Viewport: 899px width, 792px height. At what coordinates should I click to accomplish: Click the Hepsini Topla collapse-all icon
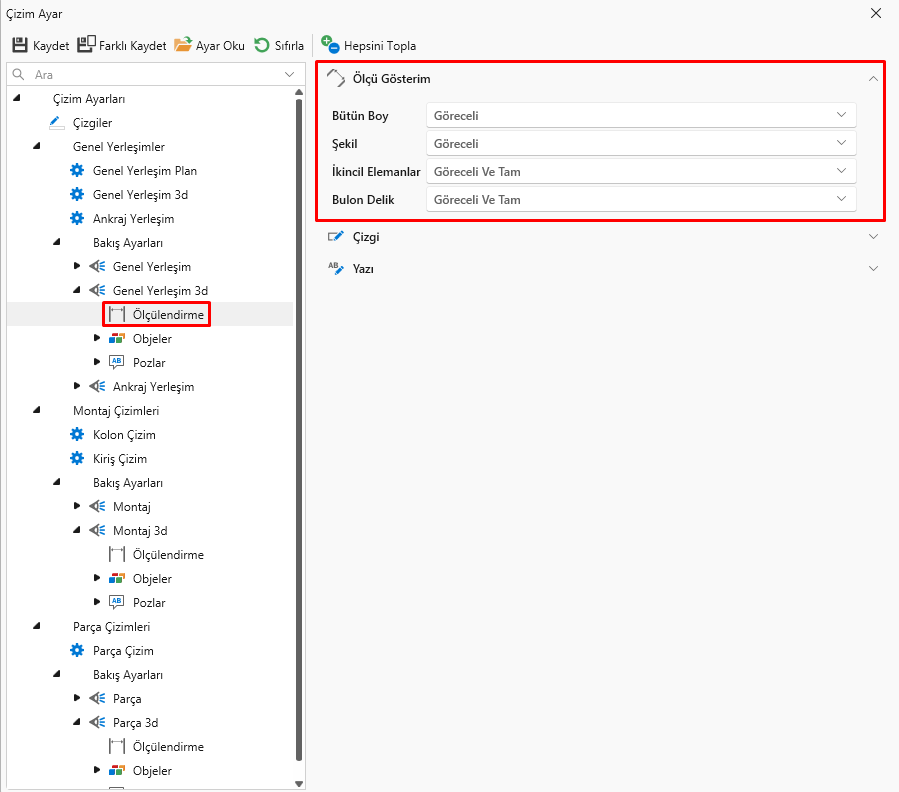click(x=330, y=45)
